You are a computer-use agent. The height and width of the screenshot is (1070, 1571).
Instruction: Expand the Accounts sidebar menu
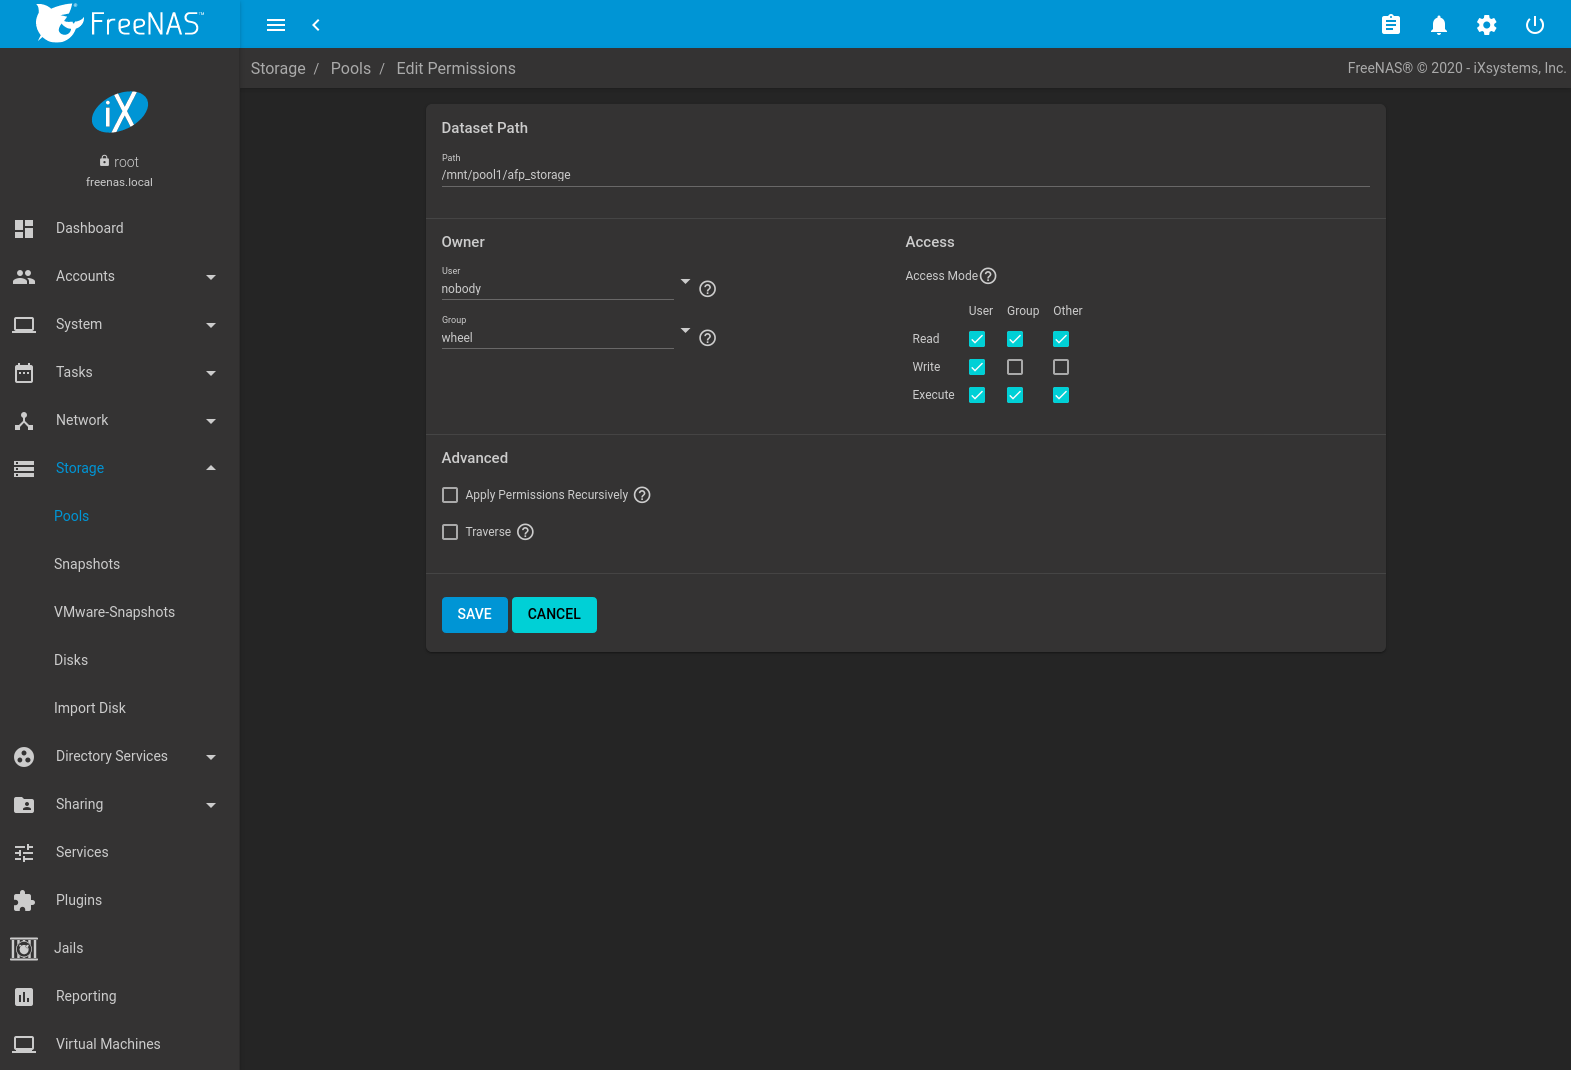point(115,276)
